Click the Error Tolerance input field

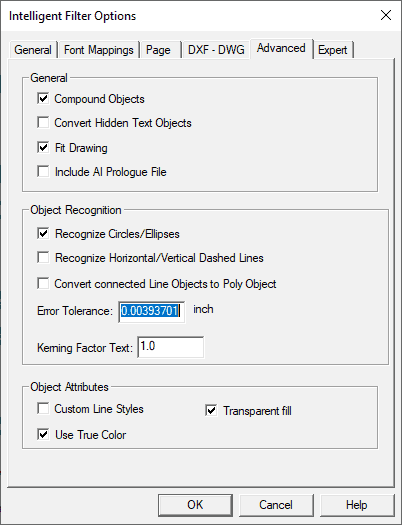click(x=151, y=311)
